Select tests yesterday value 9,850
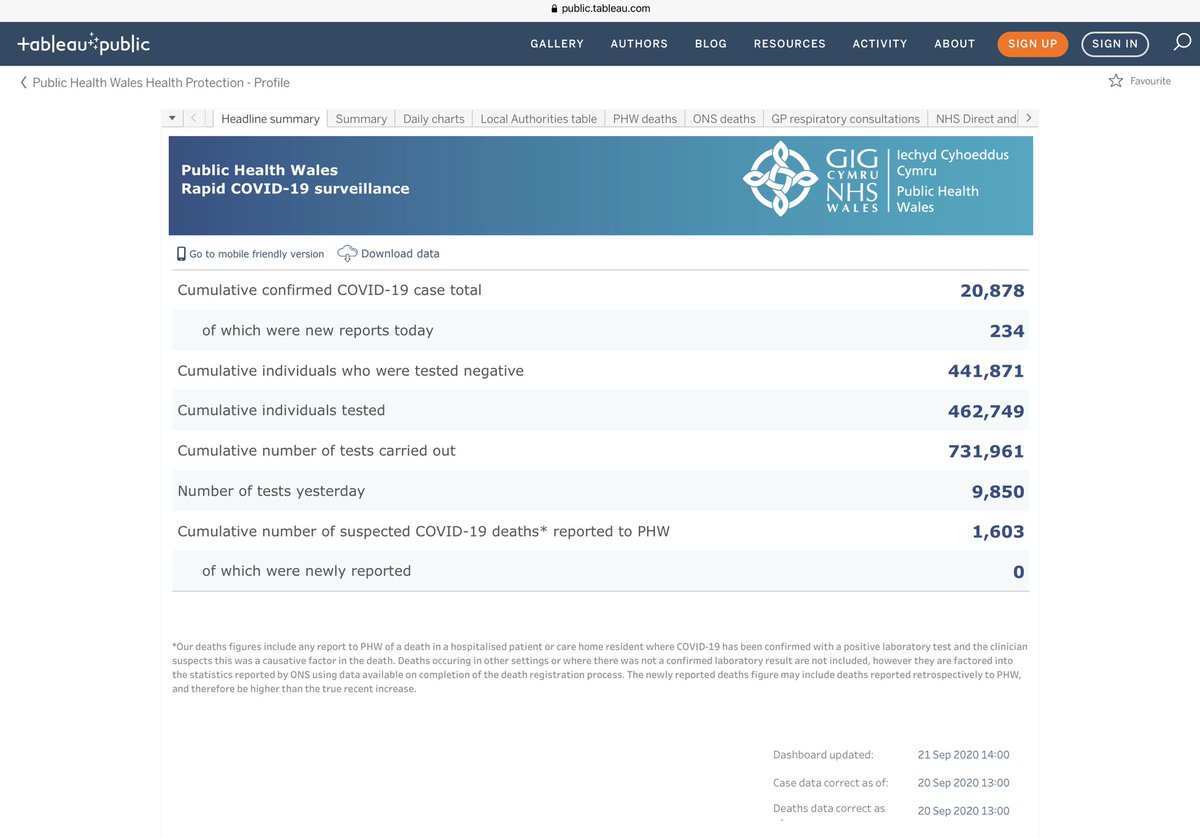Viewport: 1200px width, 839px height. pyautogui.click(x=998, y=492)
